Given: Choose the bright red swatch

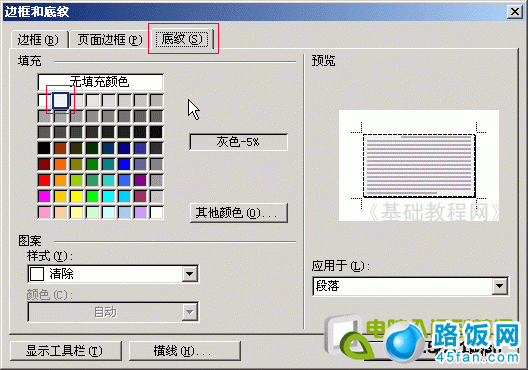Looking at the screenshot, I should 44,180.
